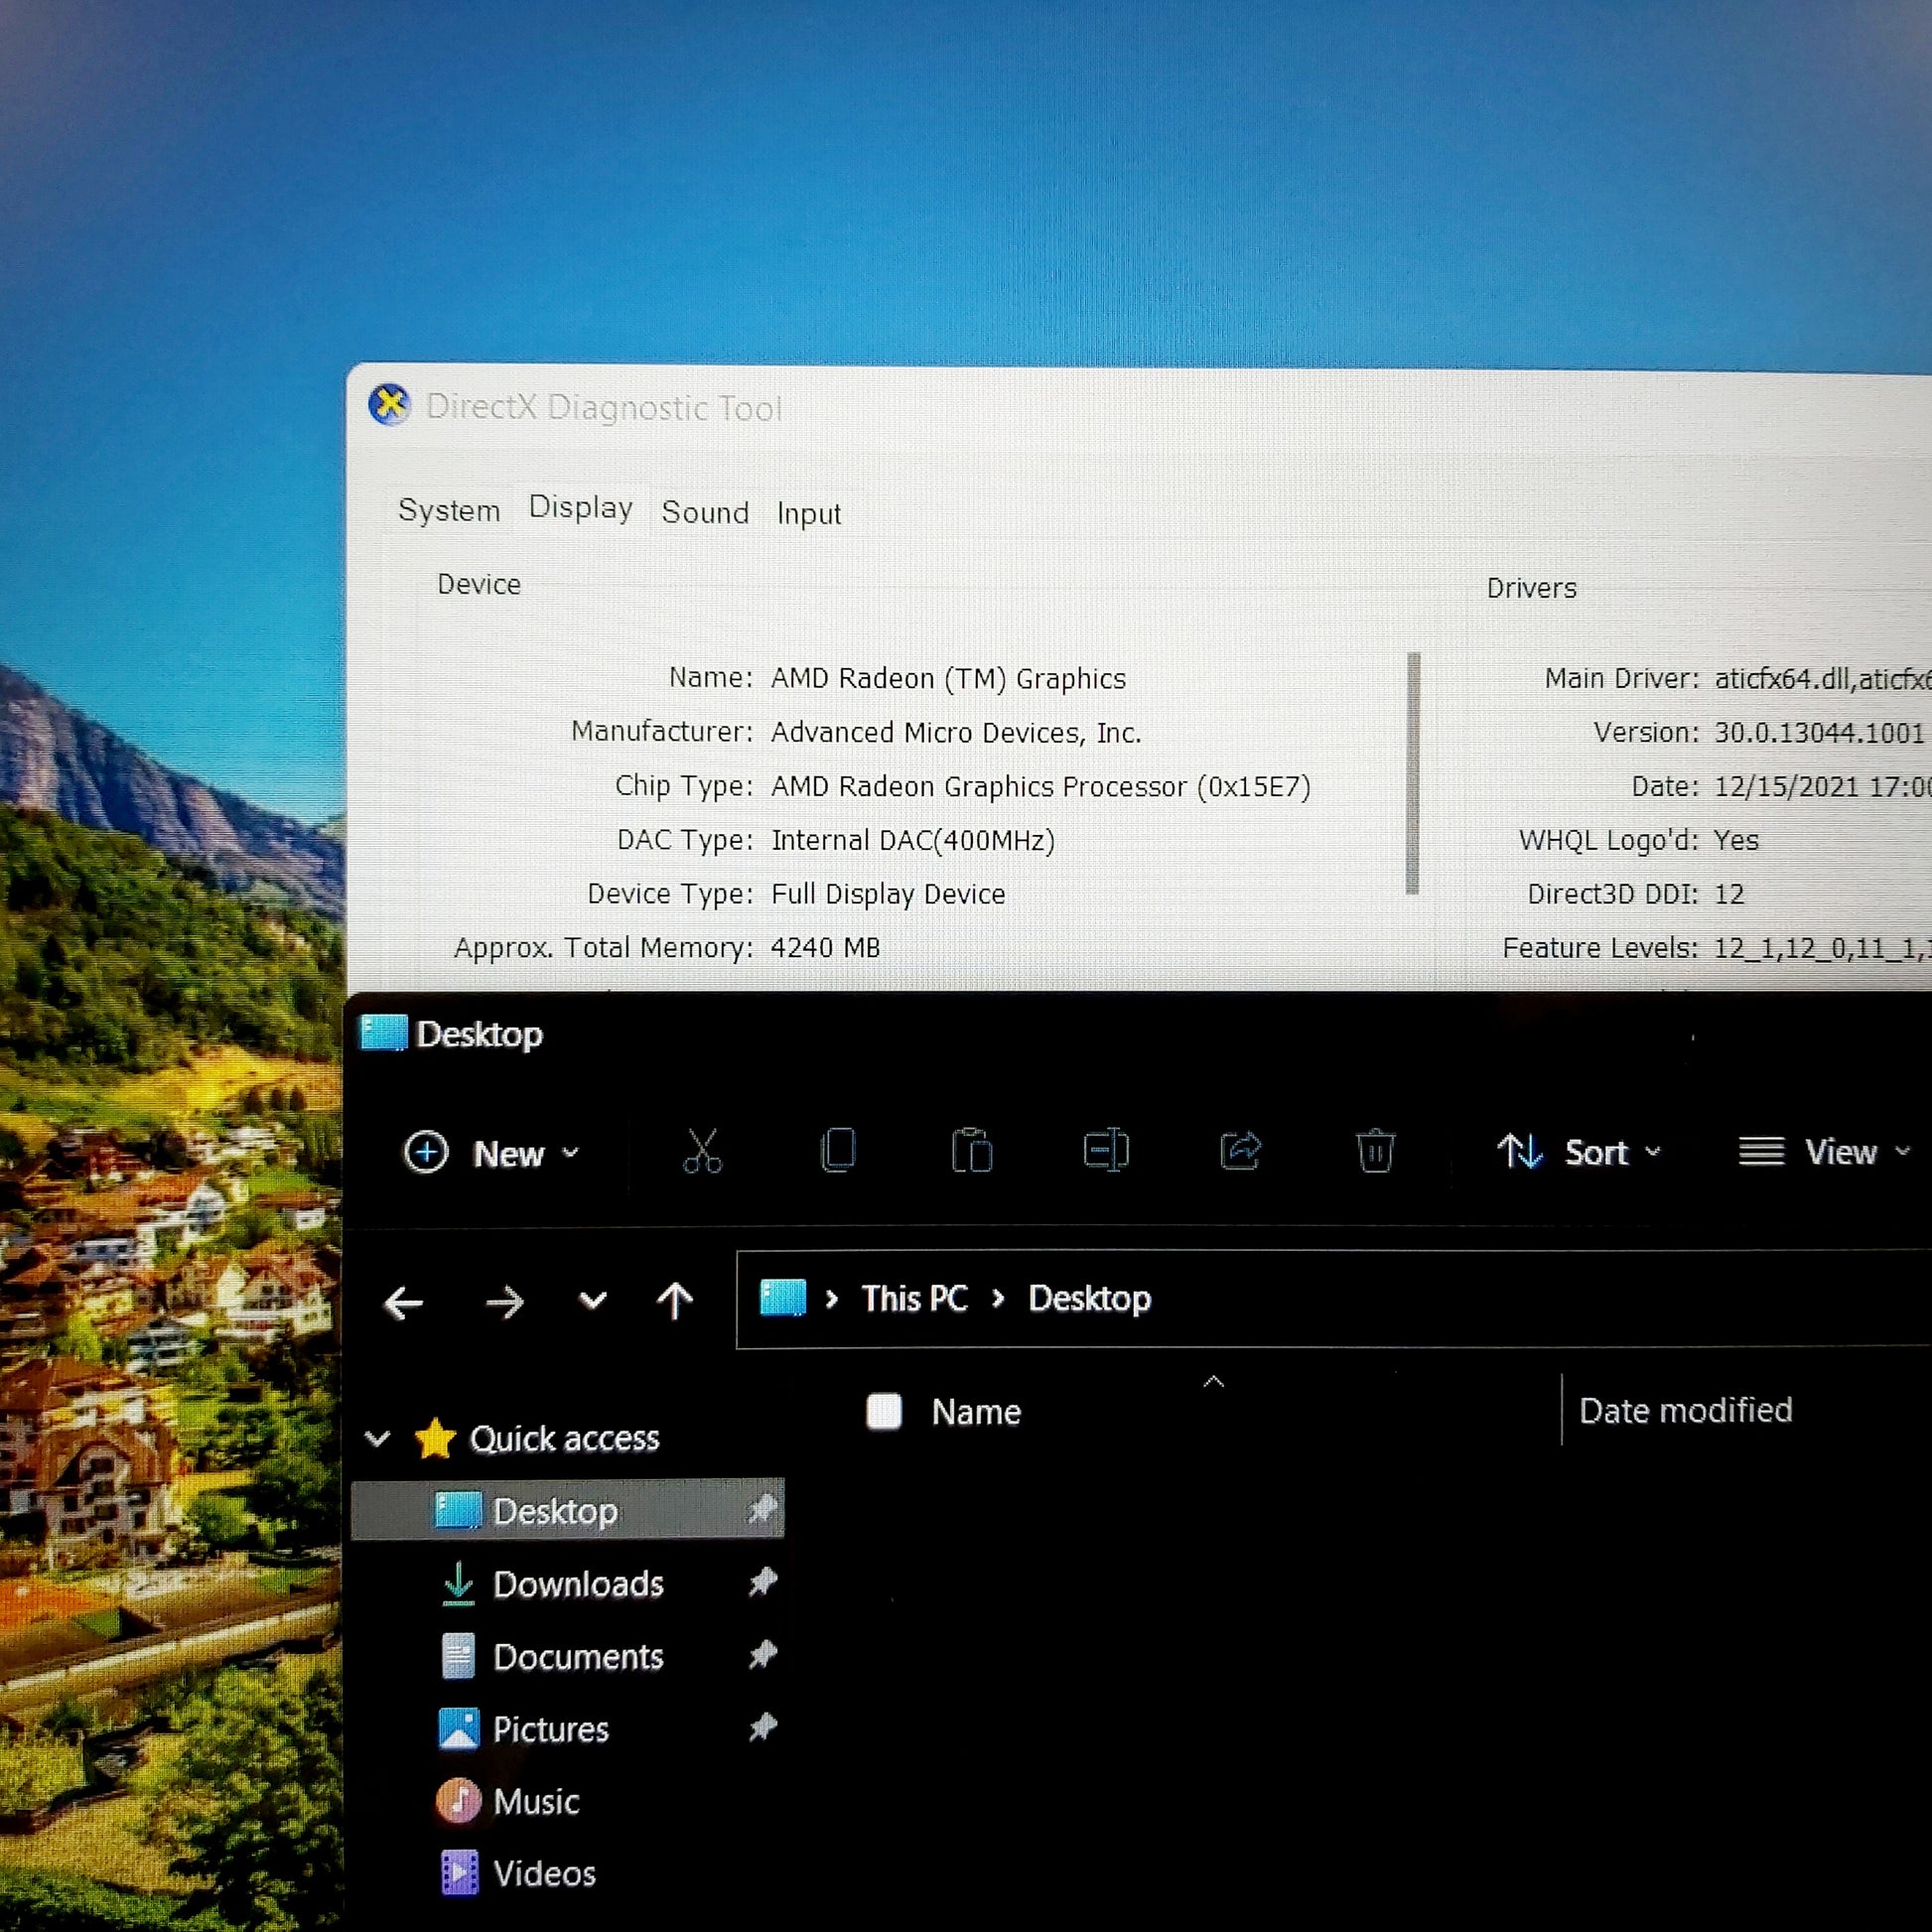Screen dimensions: 1932x1932
Task: Go back with the left arrow
Action: [x=404, y=1302]
